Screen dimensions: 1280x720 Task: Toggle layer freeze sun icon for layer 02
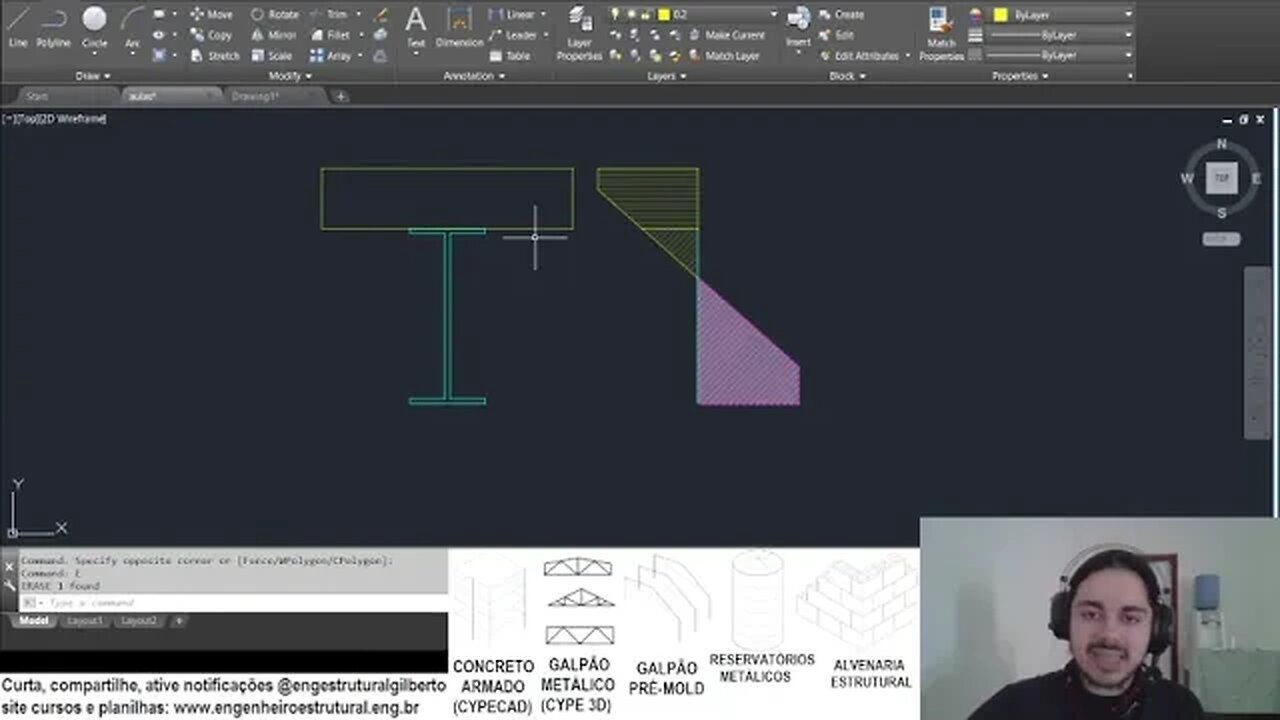coord(632,14)
